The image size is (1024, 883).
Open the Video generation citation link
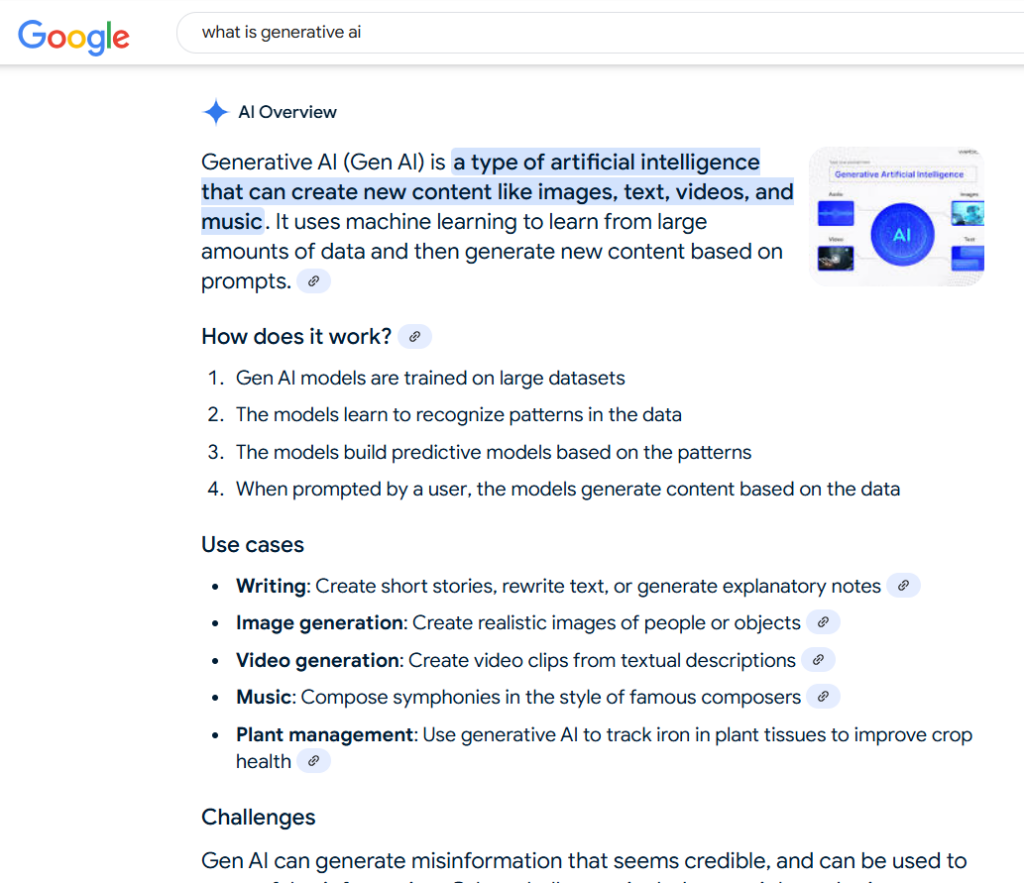(817, 660)
